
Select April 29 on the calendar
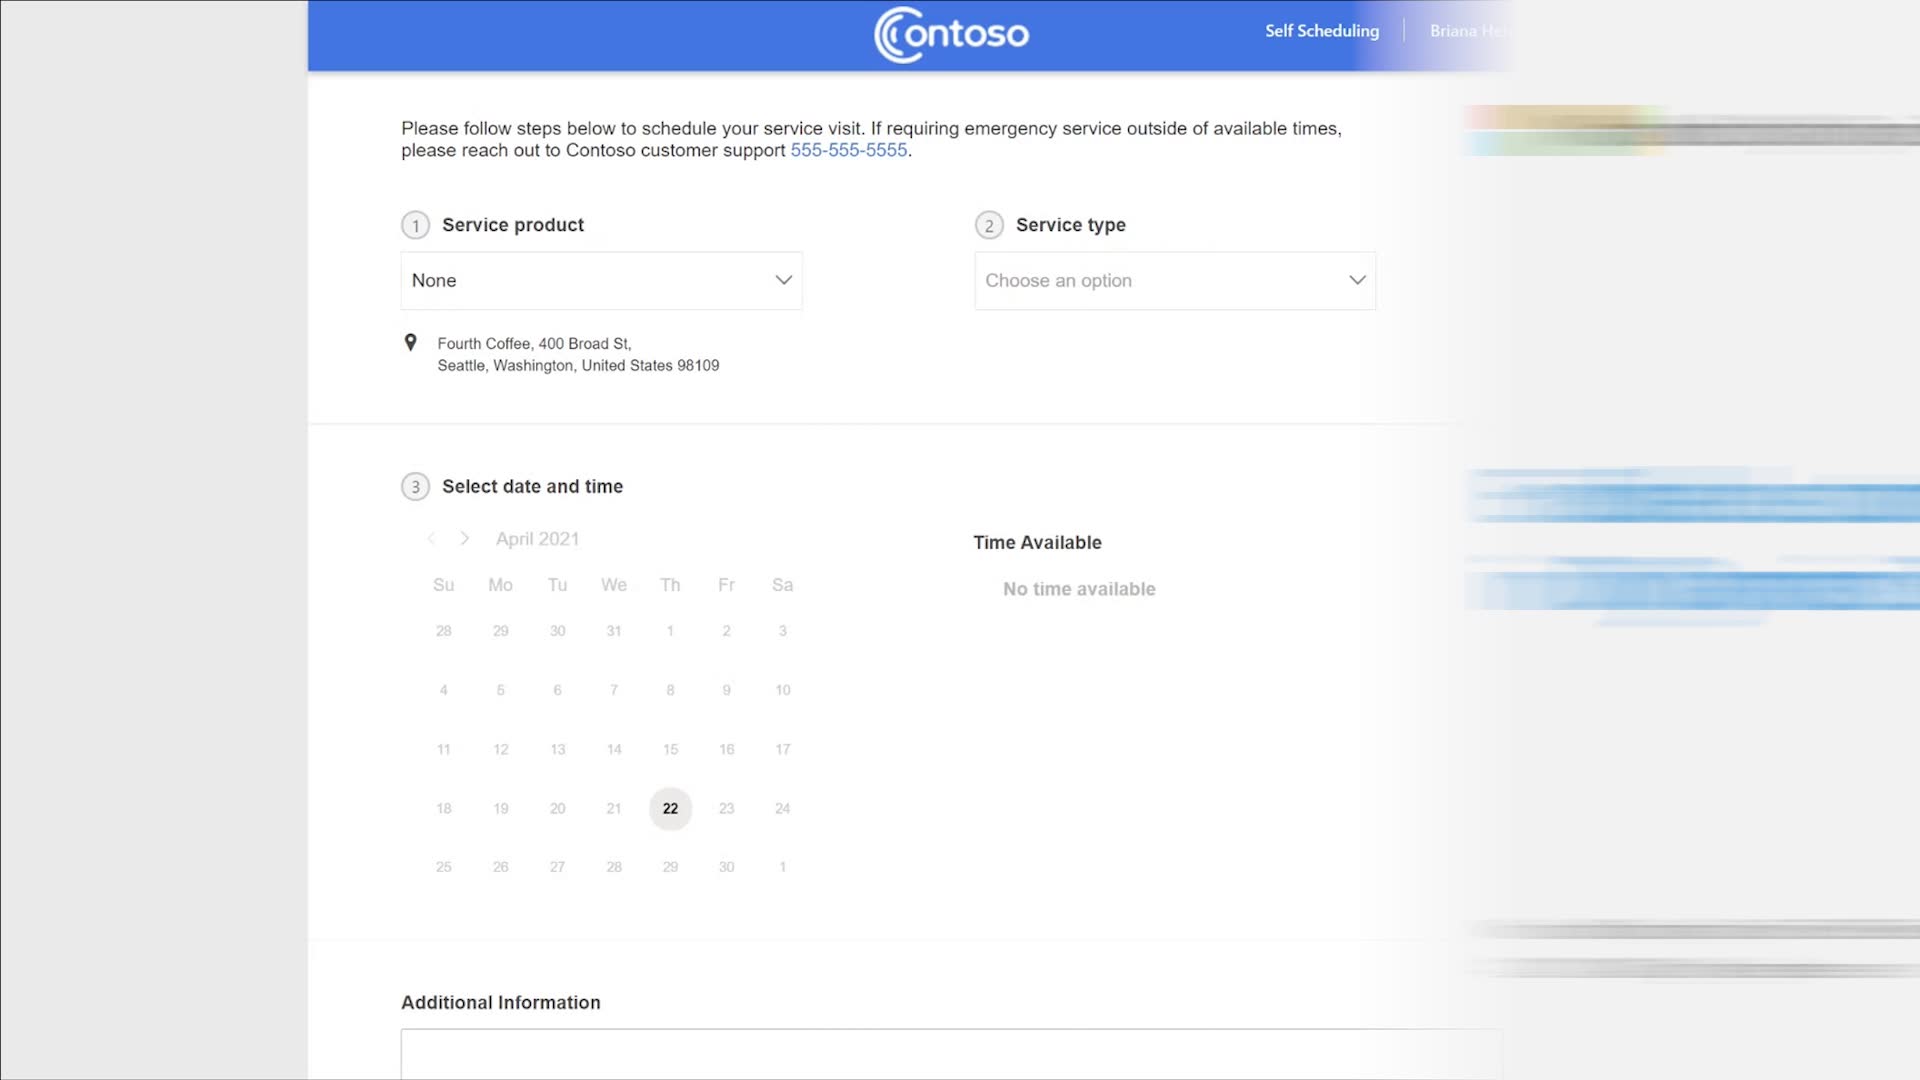(x=670, y=866)
